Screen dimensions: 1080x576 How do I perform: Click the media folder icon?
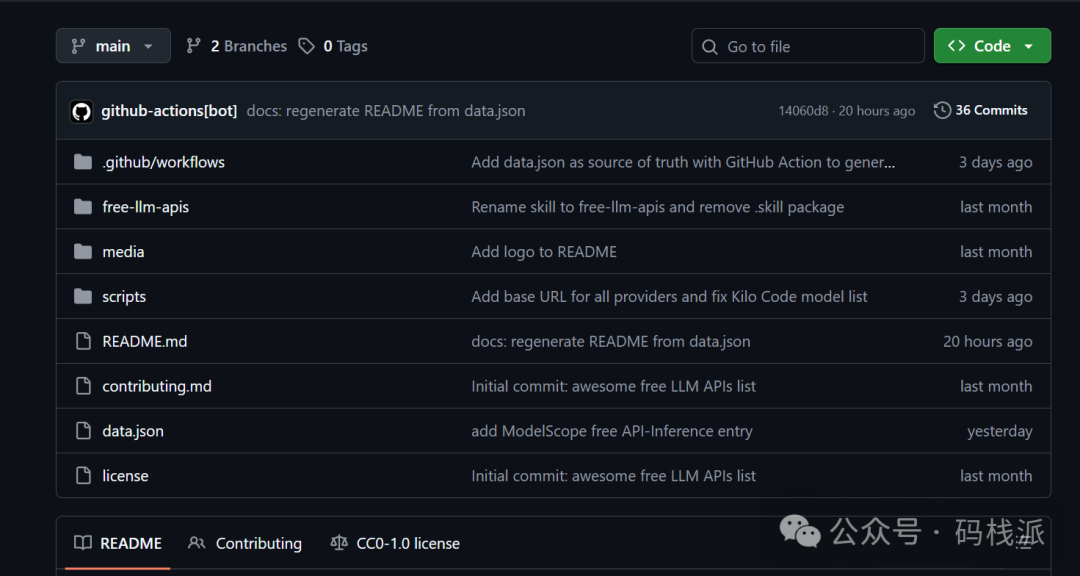click(83, 252)
